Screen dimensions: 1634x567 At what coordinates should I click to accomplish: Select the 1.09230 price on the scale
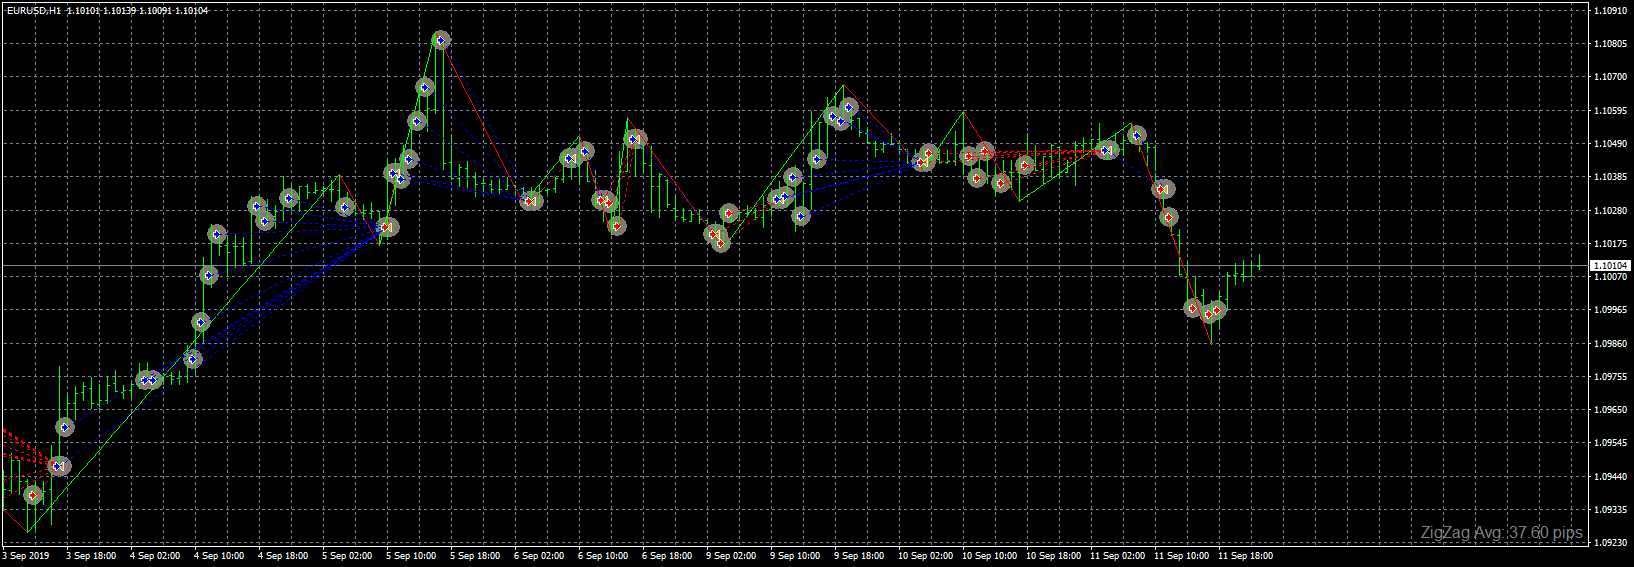[x=1608, y=543]
